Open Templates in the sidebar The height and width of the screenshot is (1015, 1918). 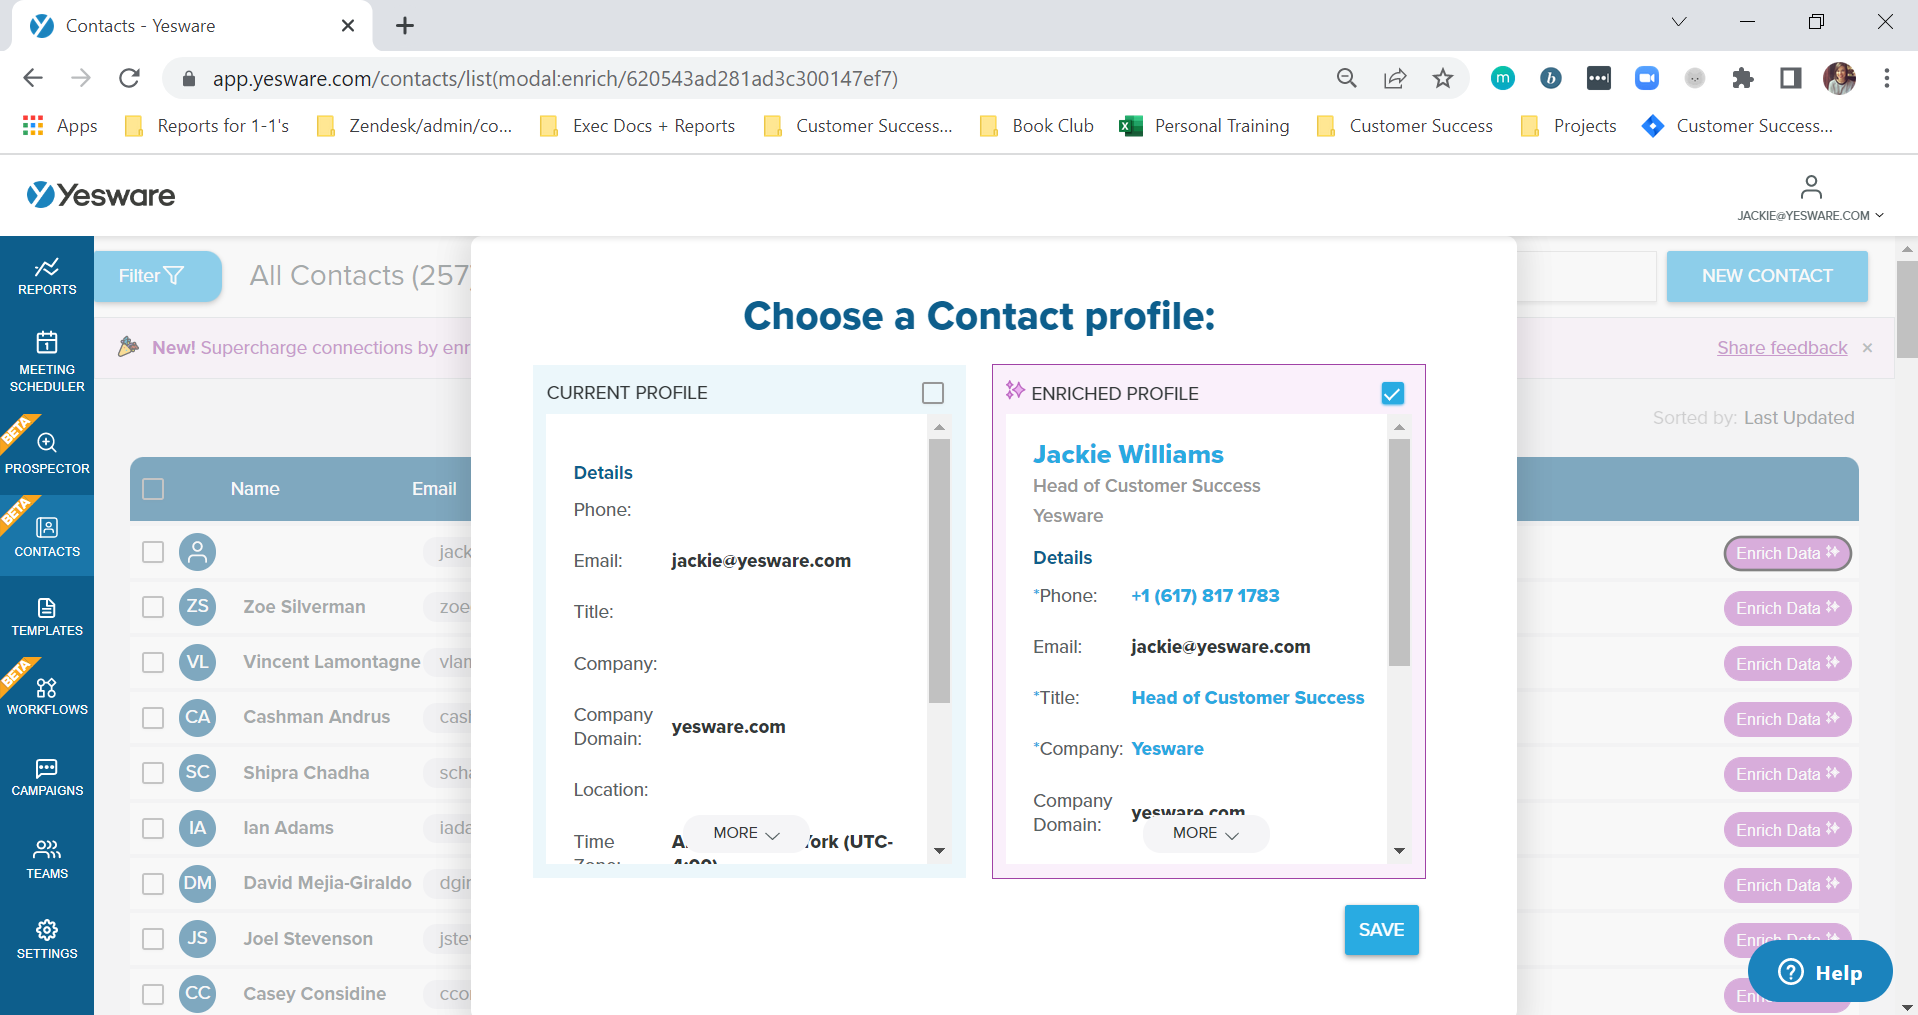(47, 617)
